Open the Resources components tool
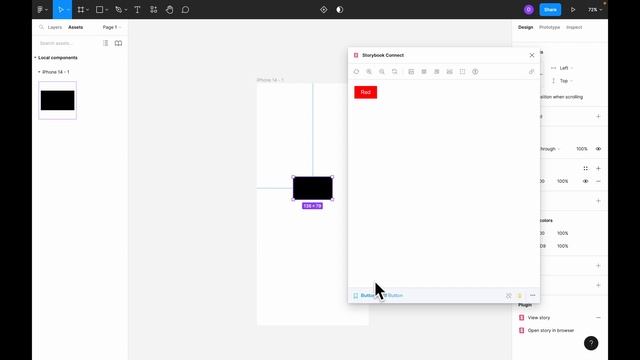 (153, 9)
